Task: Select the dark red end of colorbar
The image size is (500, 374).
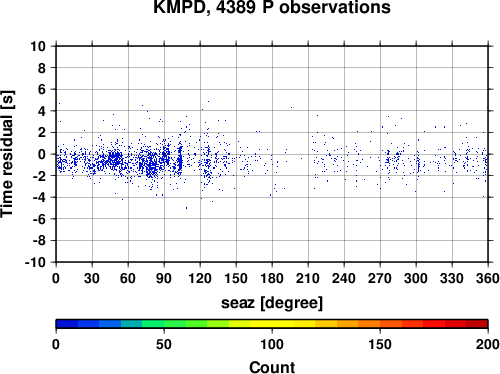Action: (x=477, y=324)
